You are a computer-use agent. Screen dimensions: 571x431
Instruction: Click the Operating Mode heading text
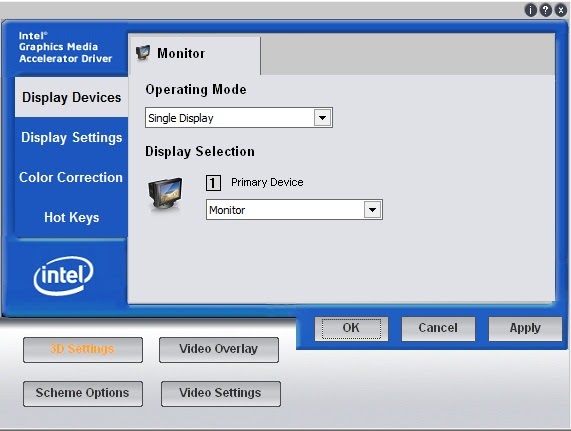[x=196, y=90]
